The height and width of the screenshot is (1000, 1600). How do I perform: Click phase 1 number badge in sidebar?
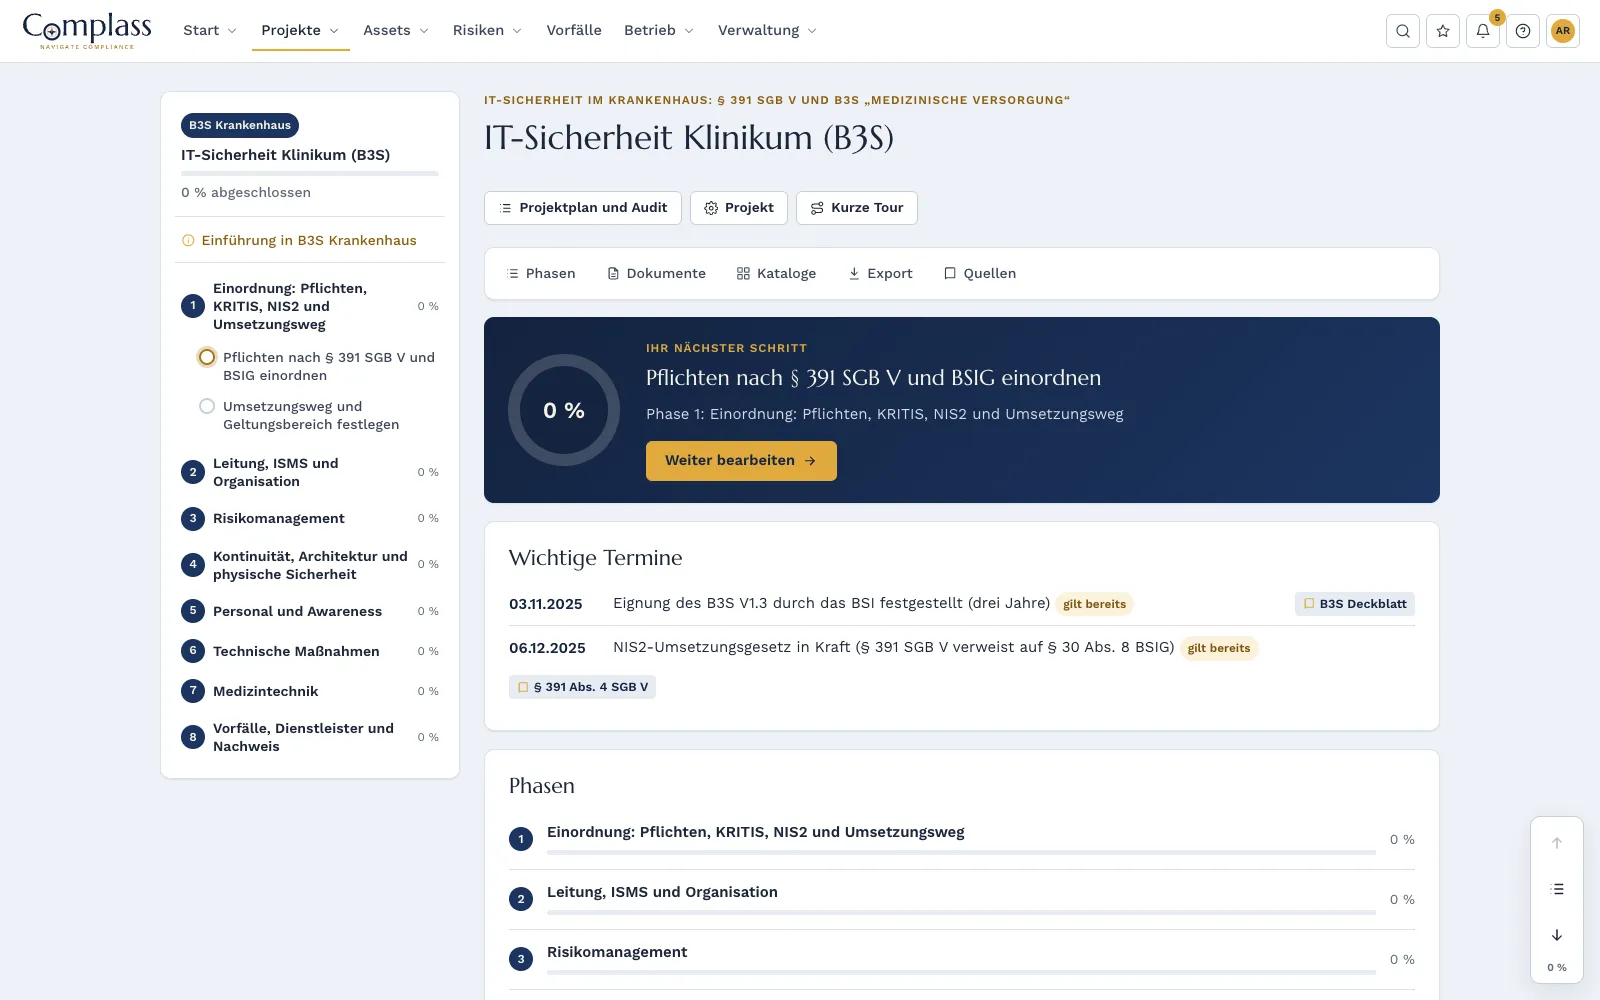tap(193, 306)
